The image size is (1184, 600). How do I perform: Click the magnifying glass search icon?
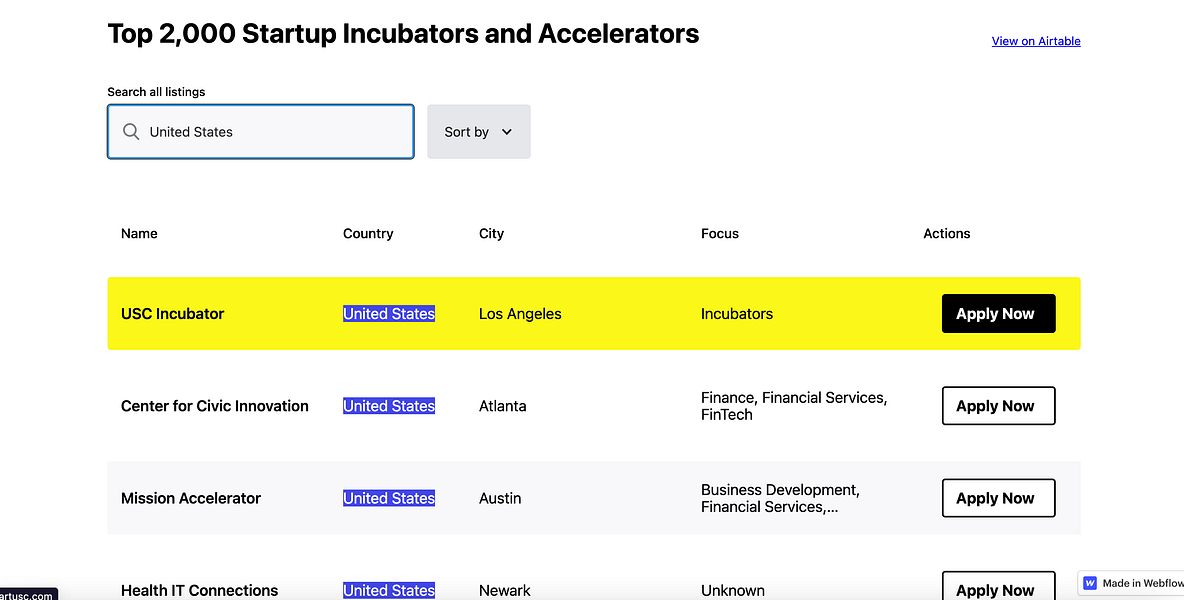(x=131, y=131)
